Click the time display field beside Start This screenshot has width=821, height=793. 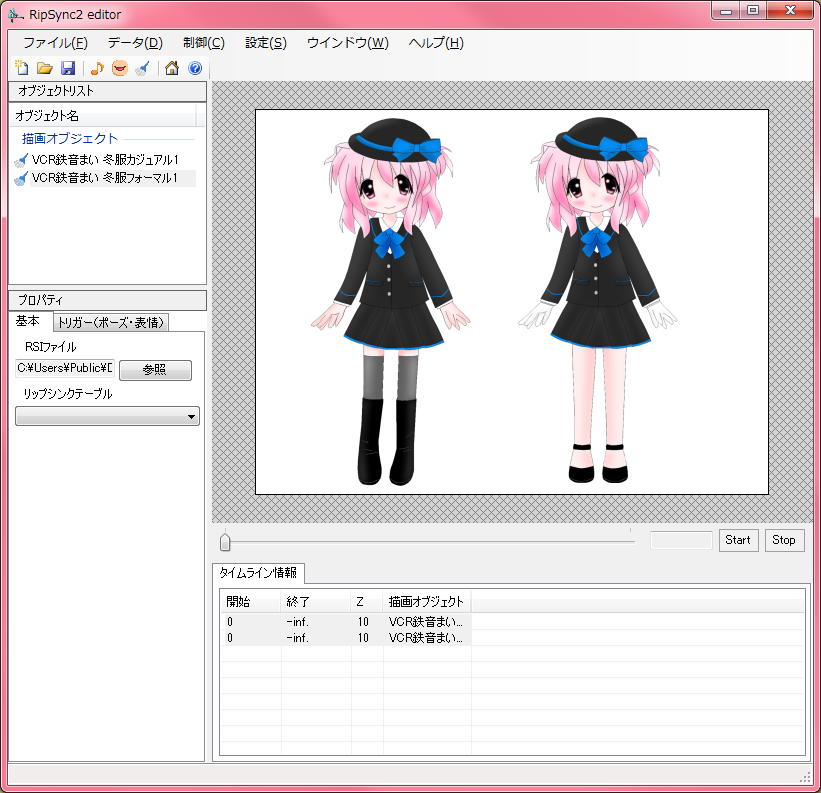[681, 540]
